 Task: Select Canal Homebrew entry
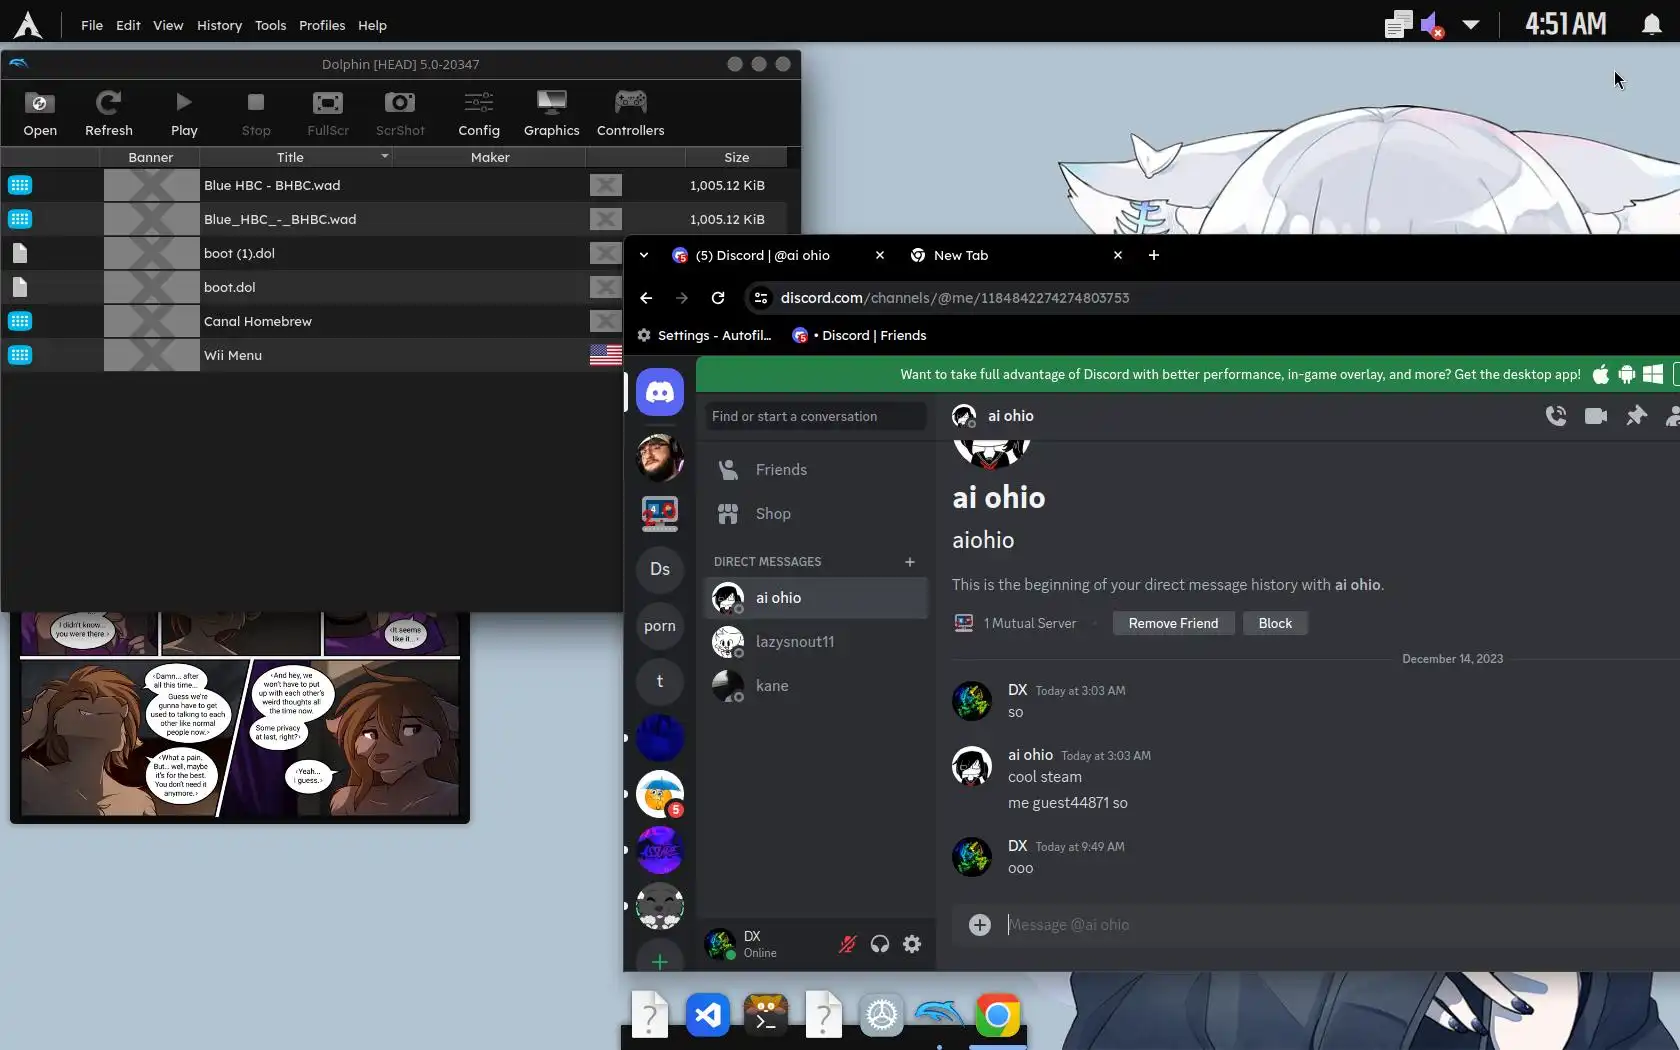pyautogui.click(x=312, y=321)
